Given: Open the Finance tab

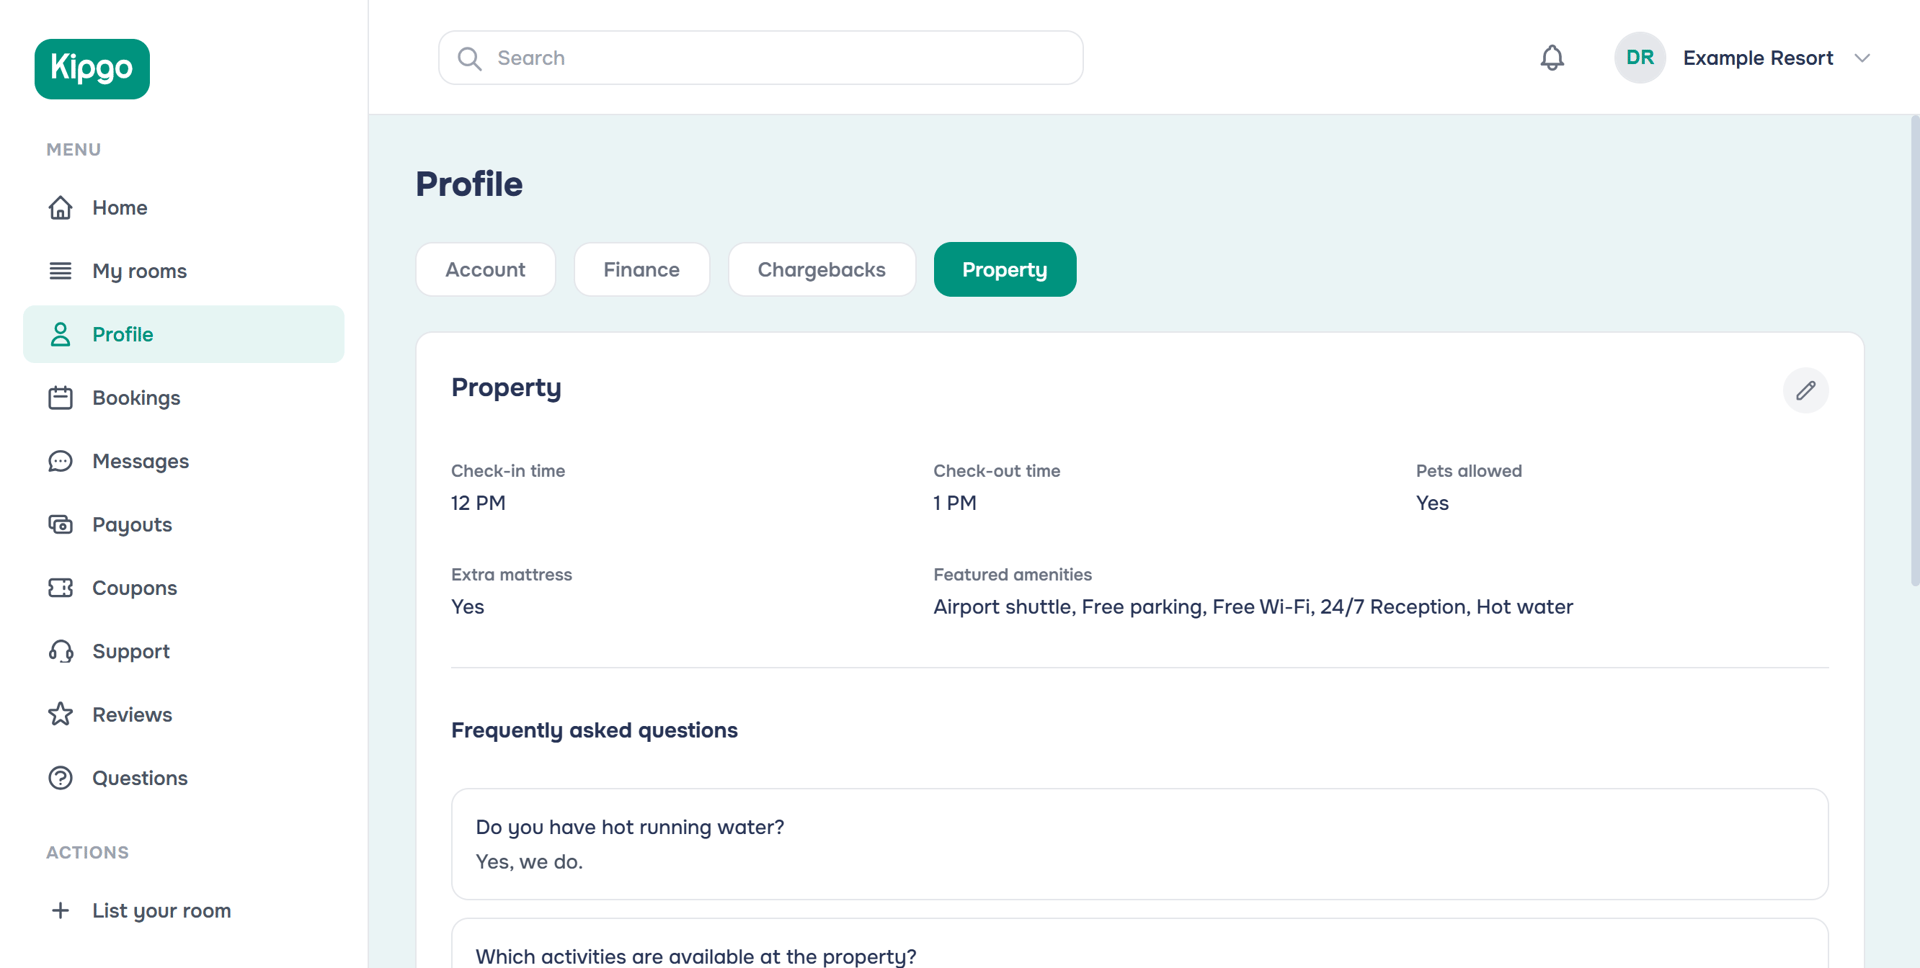Looking at the screenshot, I should 641,270.
